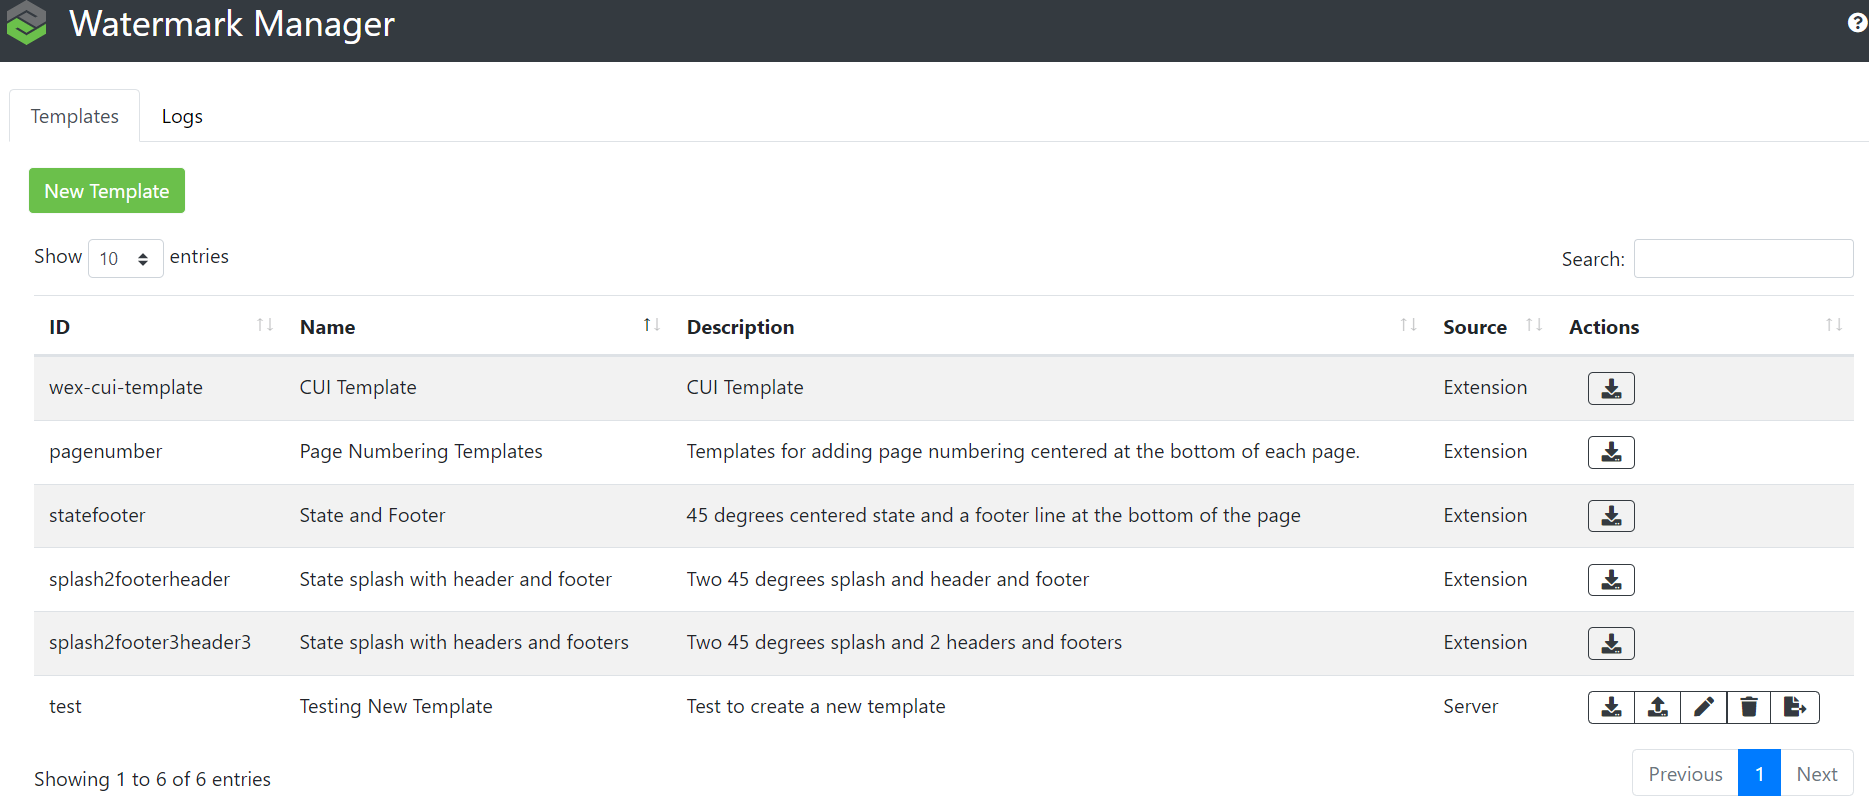Edit the test template with pencil icon

[x=1703, y=707]
